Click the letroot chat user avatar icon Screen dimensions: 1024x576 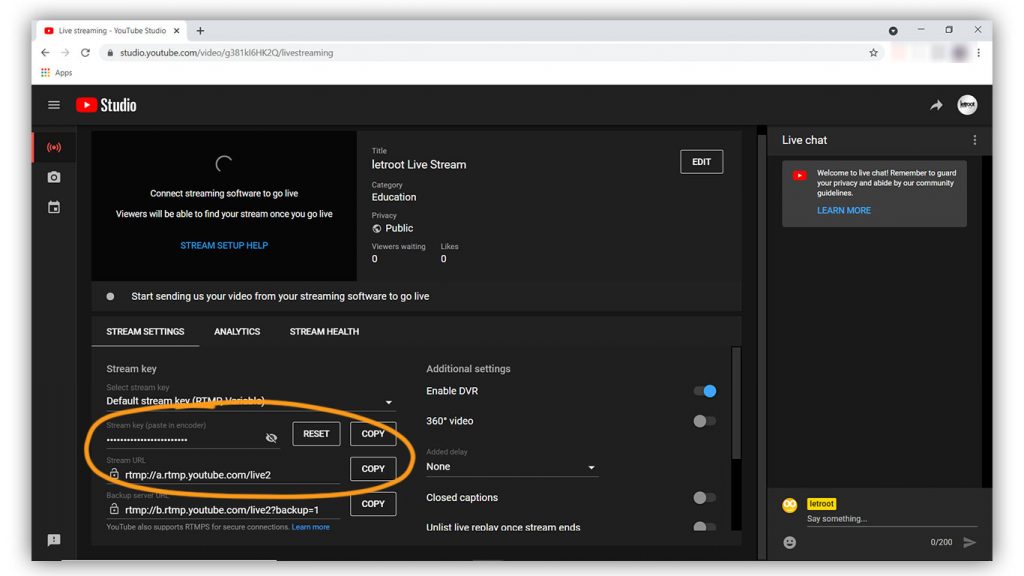pos(790,505)
